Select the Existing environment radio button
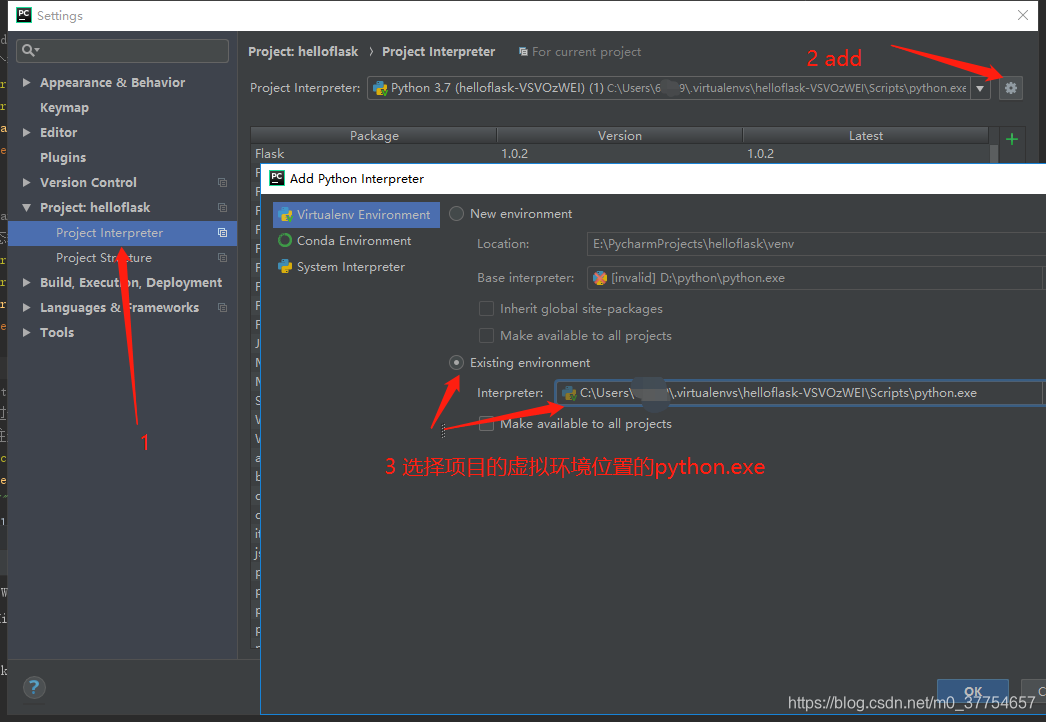Screen dimensions: 1046x722 point(456,362)
